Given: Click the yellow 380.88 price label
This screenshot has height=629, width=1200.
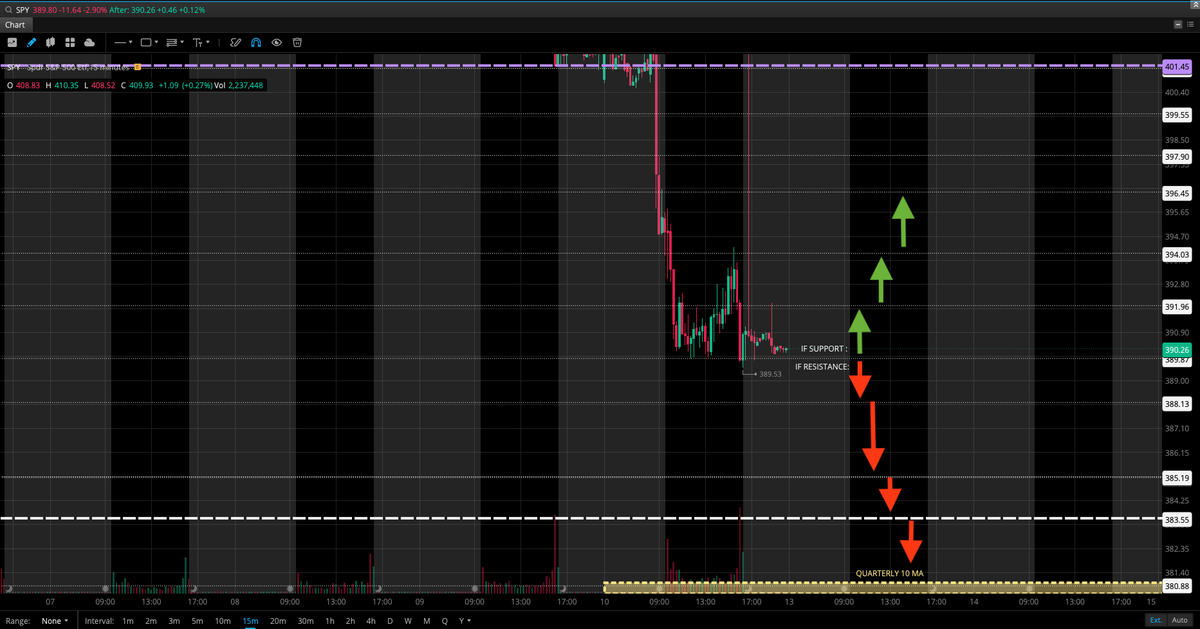Looking at the screenshot, I should (1177, 586).
